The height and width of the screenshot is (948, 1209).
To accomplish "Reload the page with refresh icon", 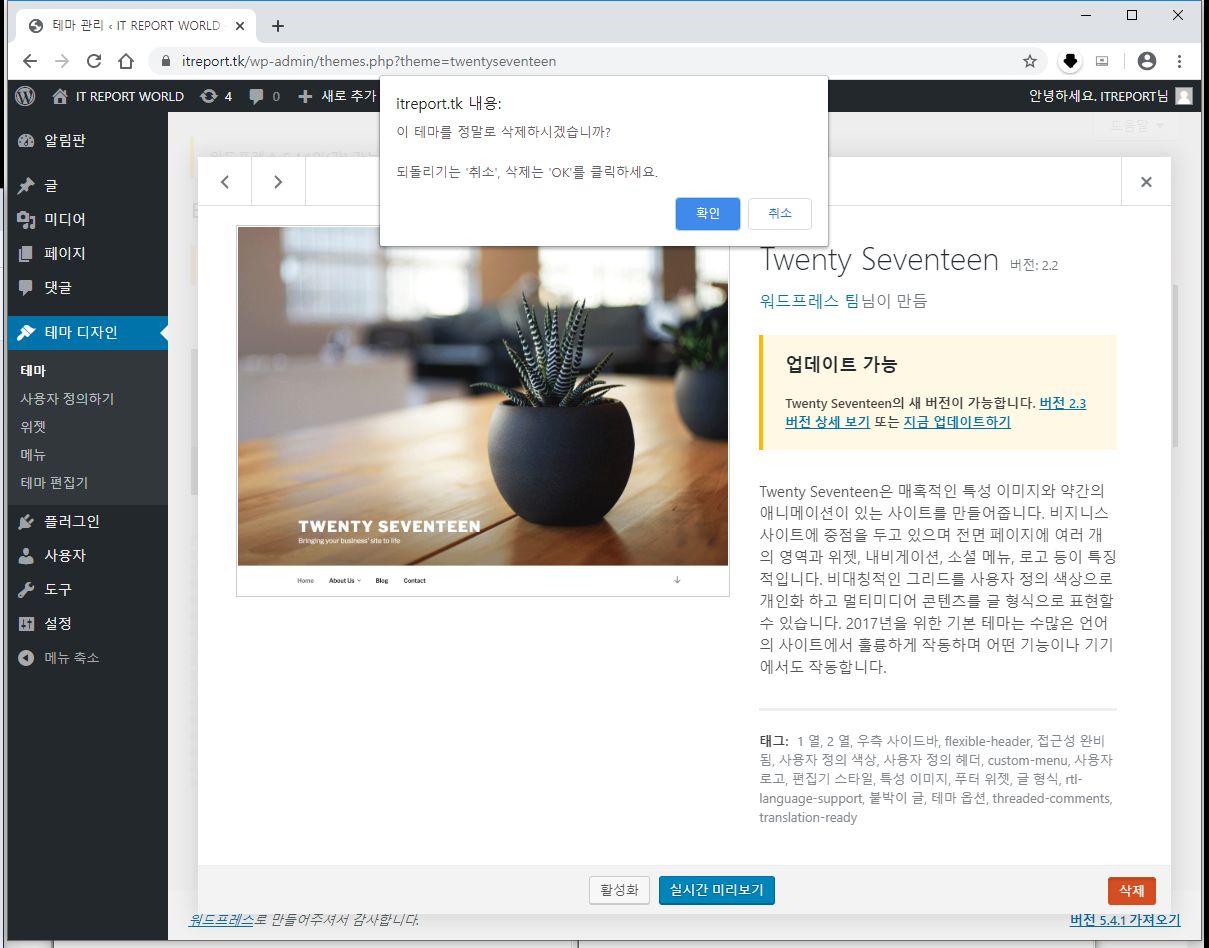I will click(94, 61).
